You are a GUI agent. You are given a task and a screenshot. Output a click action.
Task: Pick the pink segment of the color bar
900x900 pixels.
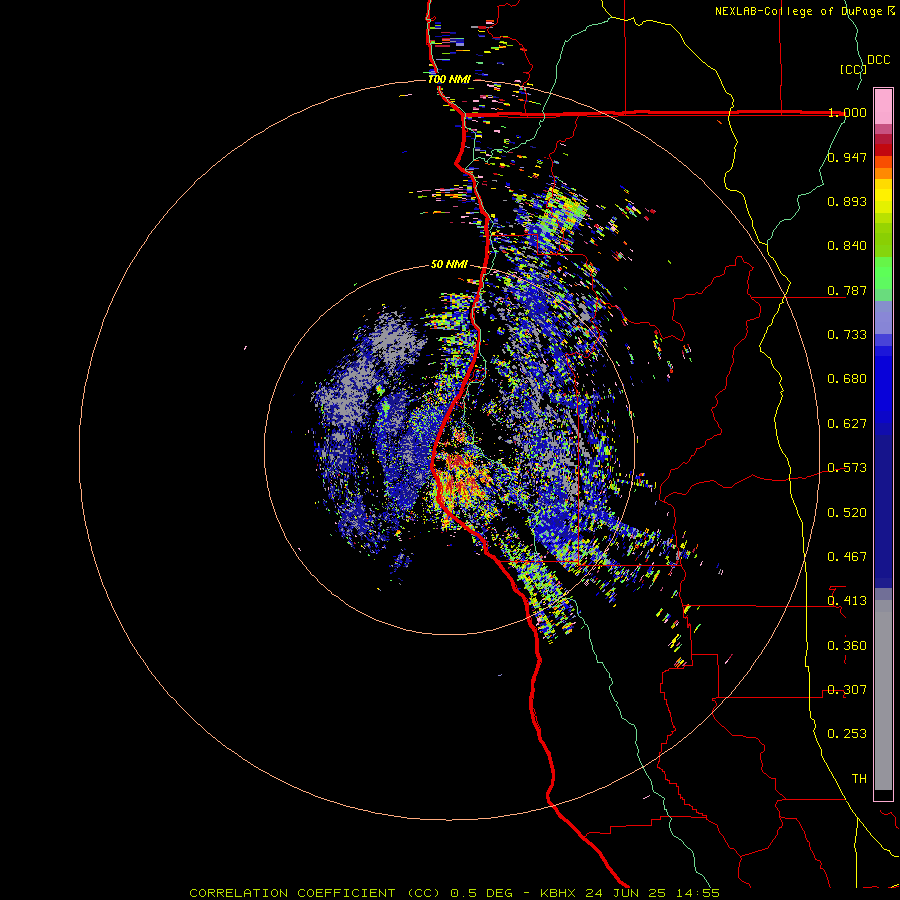[883, 106]
